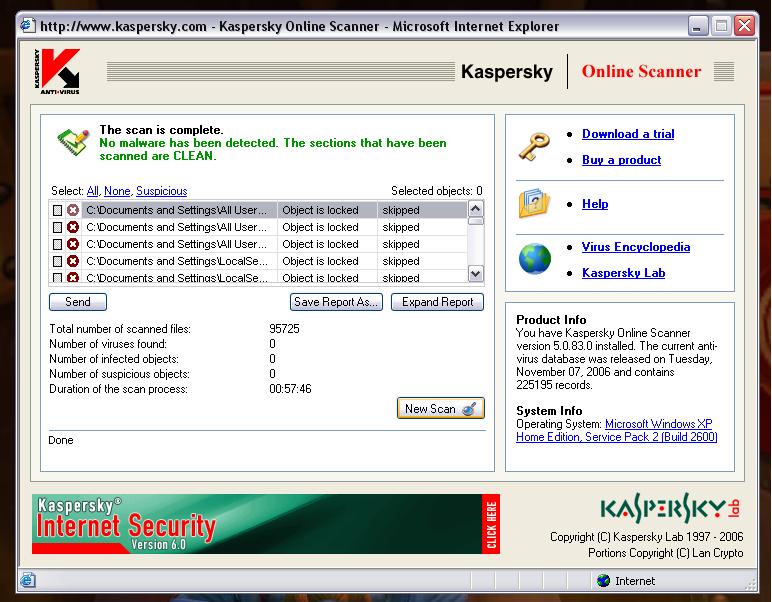The width and height of the screenshot is (772, 602).
Task: Start a New Scan
Action: [441, 409]
